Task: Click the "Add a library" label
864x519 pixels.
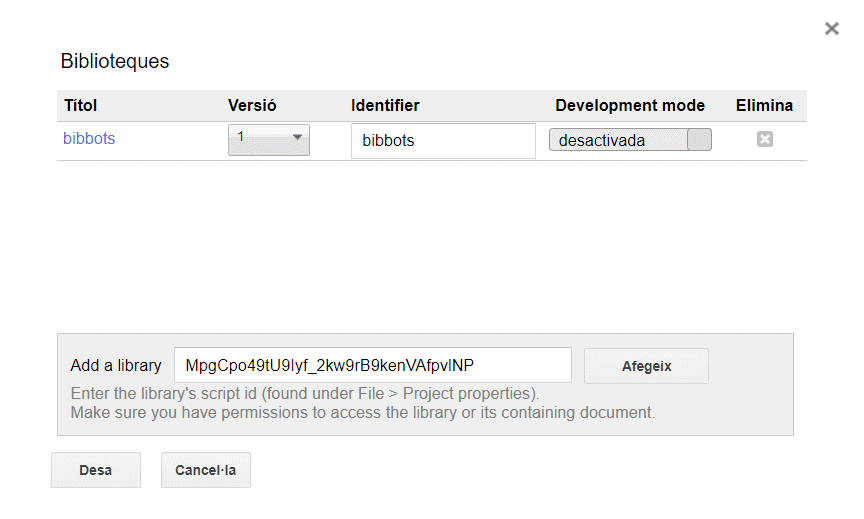Action: [116, 366]
